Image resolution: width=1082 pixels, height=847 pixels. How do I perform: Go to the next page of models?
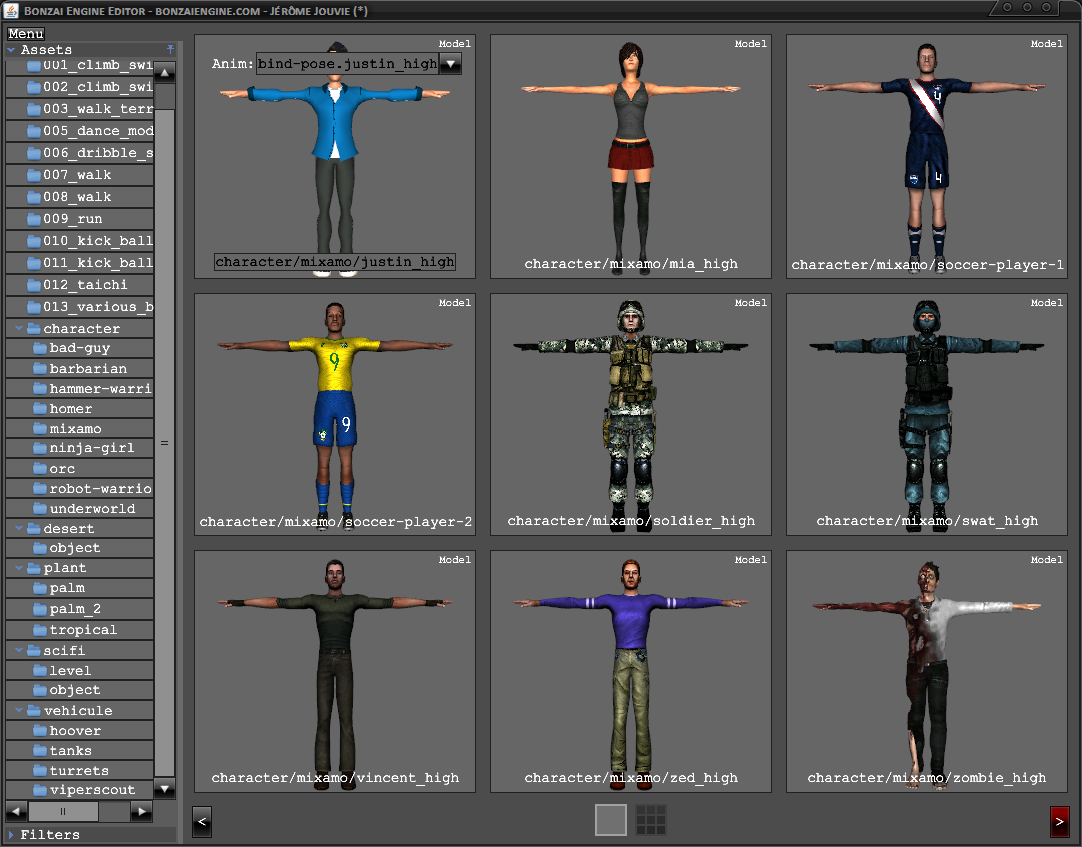[1060, 822]
